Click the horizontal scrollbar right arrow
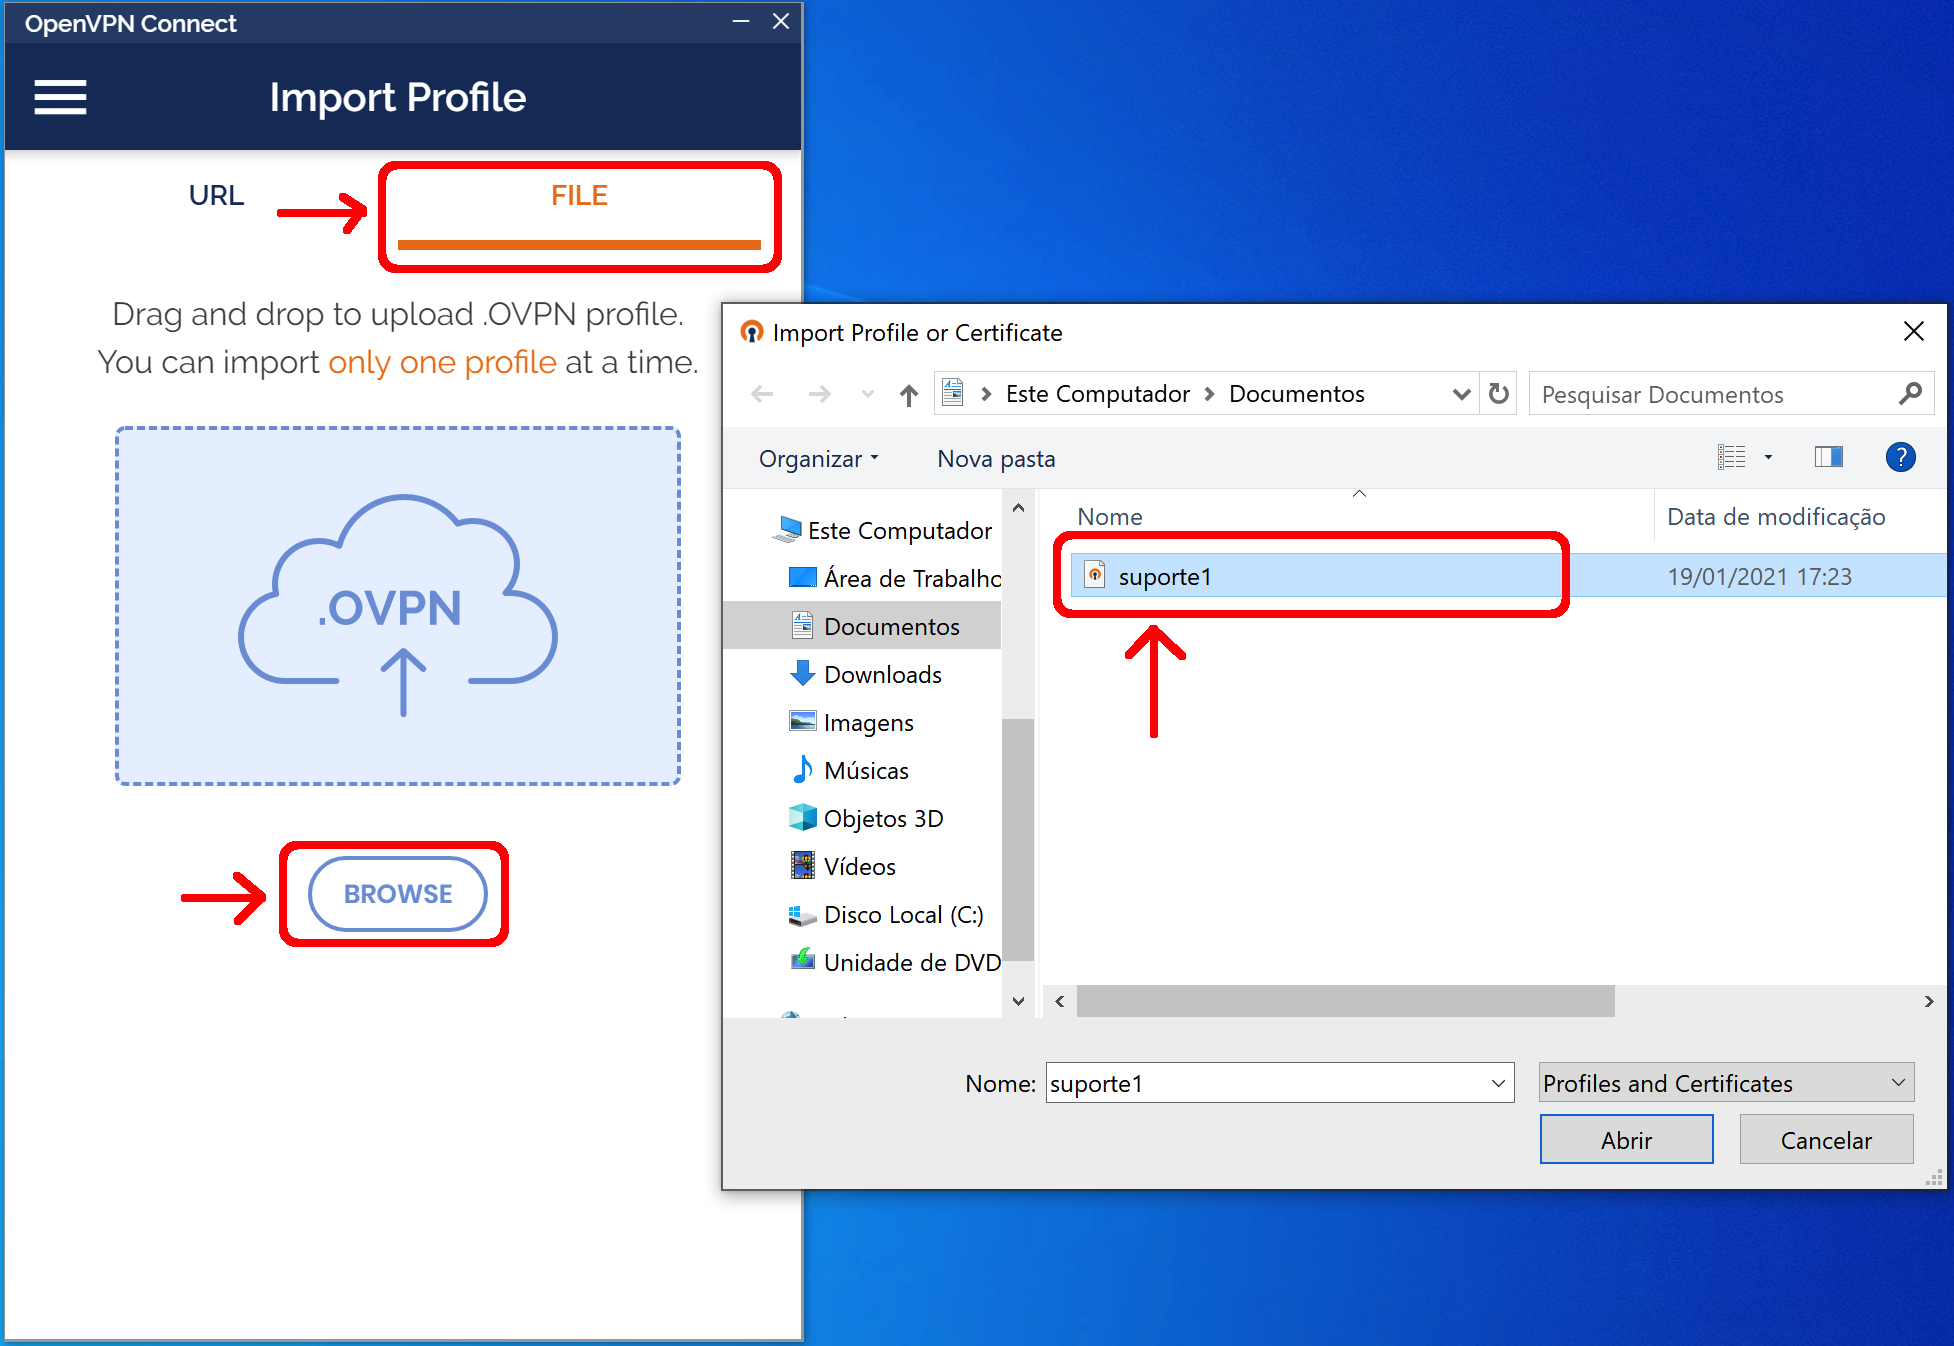This screenshot has height=1346, width=1954. tap(1928, 1001)
